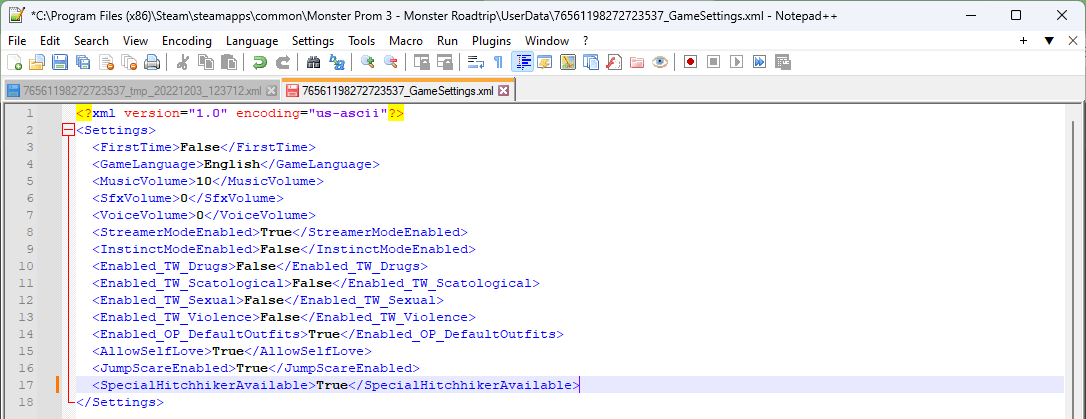Click the Zoom In magnifier icon
This screenshot has width=1086, height=419.
click(x=368, y=63)
